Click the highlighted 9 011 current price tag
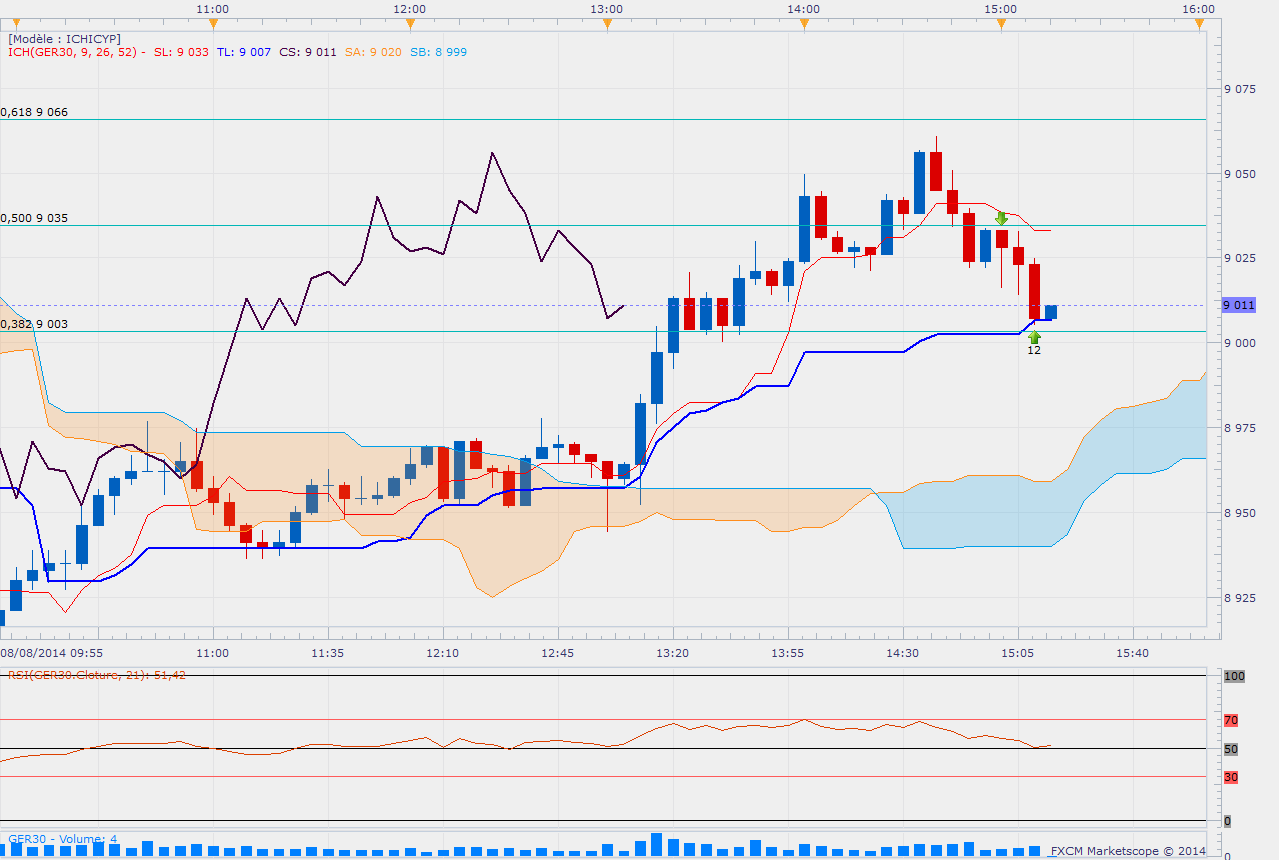The height and width of the screenshot is (860, 1279). (x=1240, y=305)
